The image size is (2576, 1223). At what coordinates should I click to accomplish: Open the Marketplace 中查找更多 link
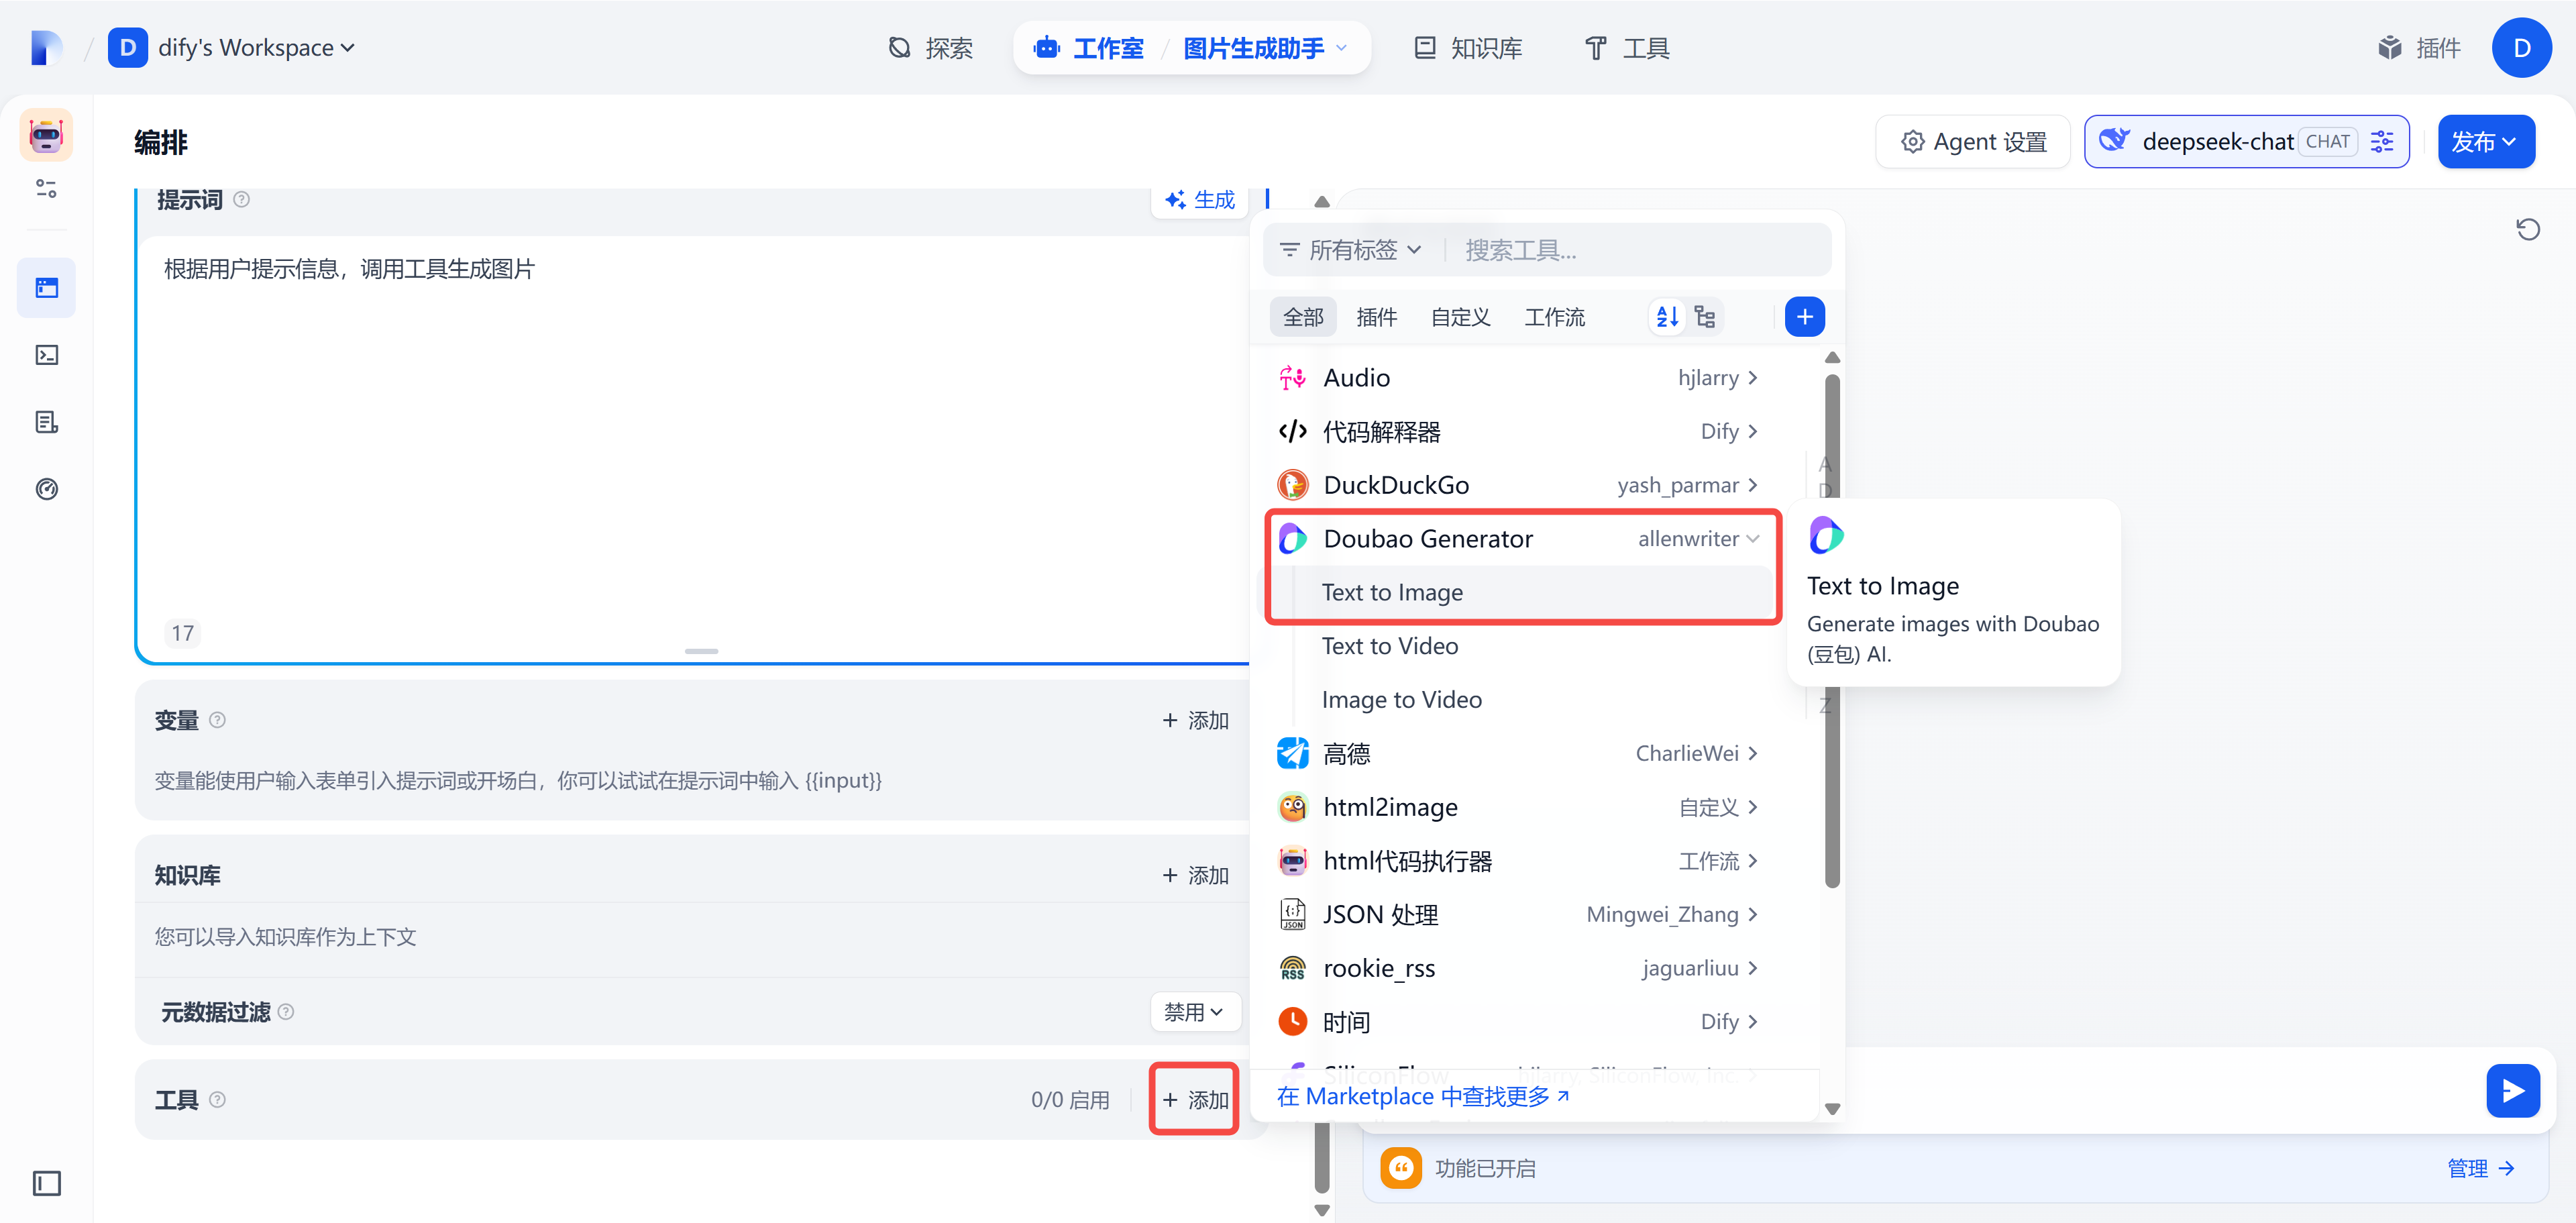pyautogui.click(x=1422, y=1096)
